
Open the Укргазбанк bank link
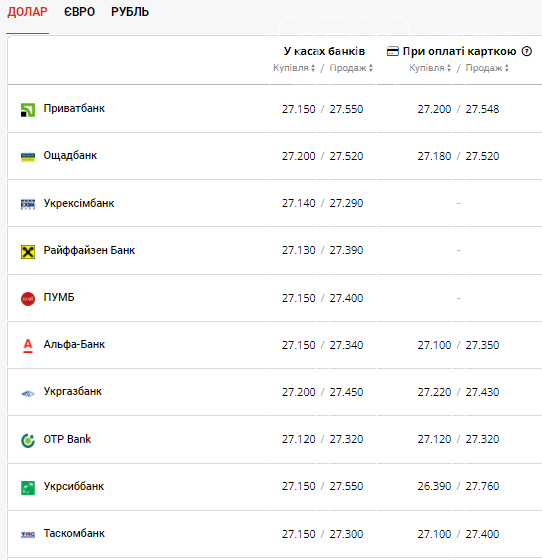(x=72, y=391)
